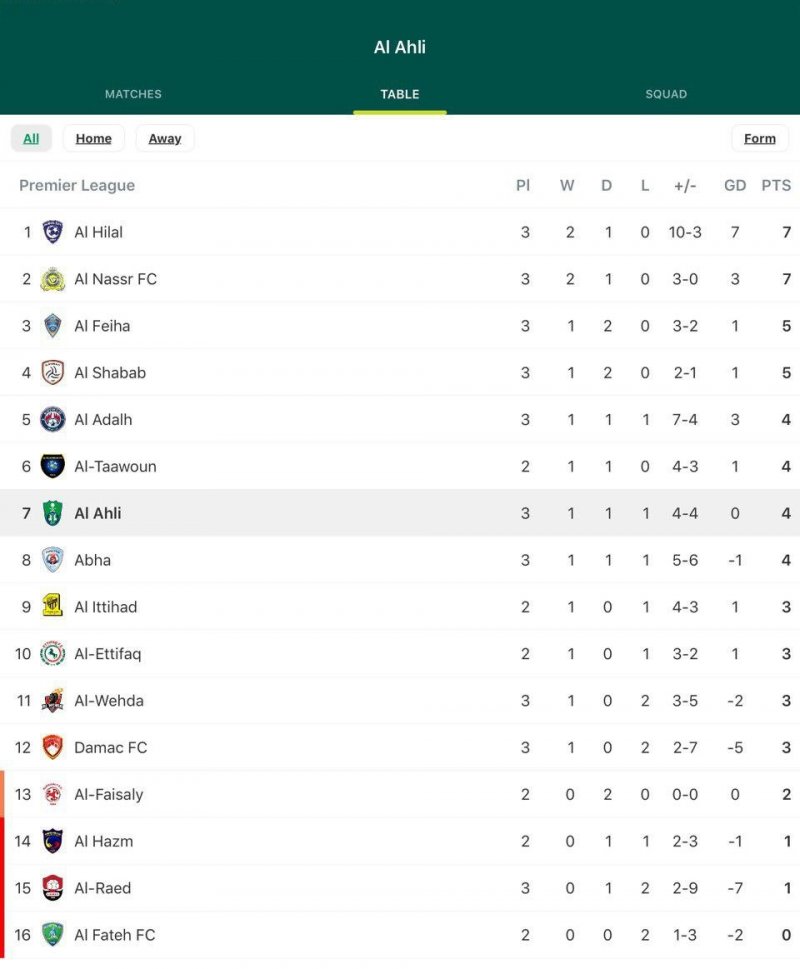
Task: Switch table to Home results
Action: pos(93,138)
